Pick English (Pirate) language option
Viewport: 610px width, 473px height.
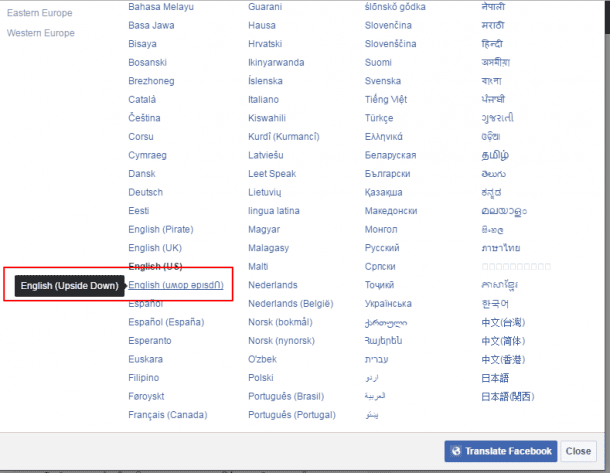point(160,229)
